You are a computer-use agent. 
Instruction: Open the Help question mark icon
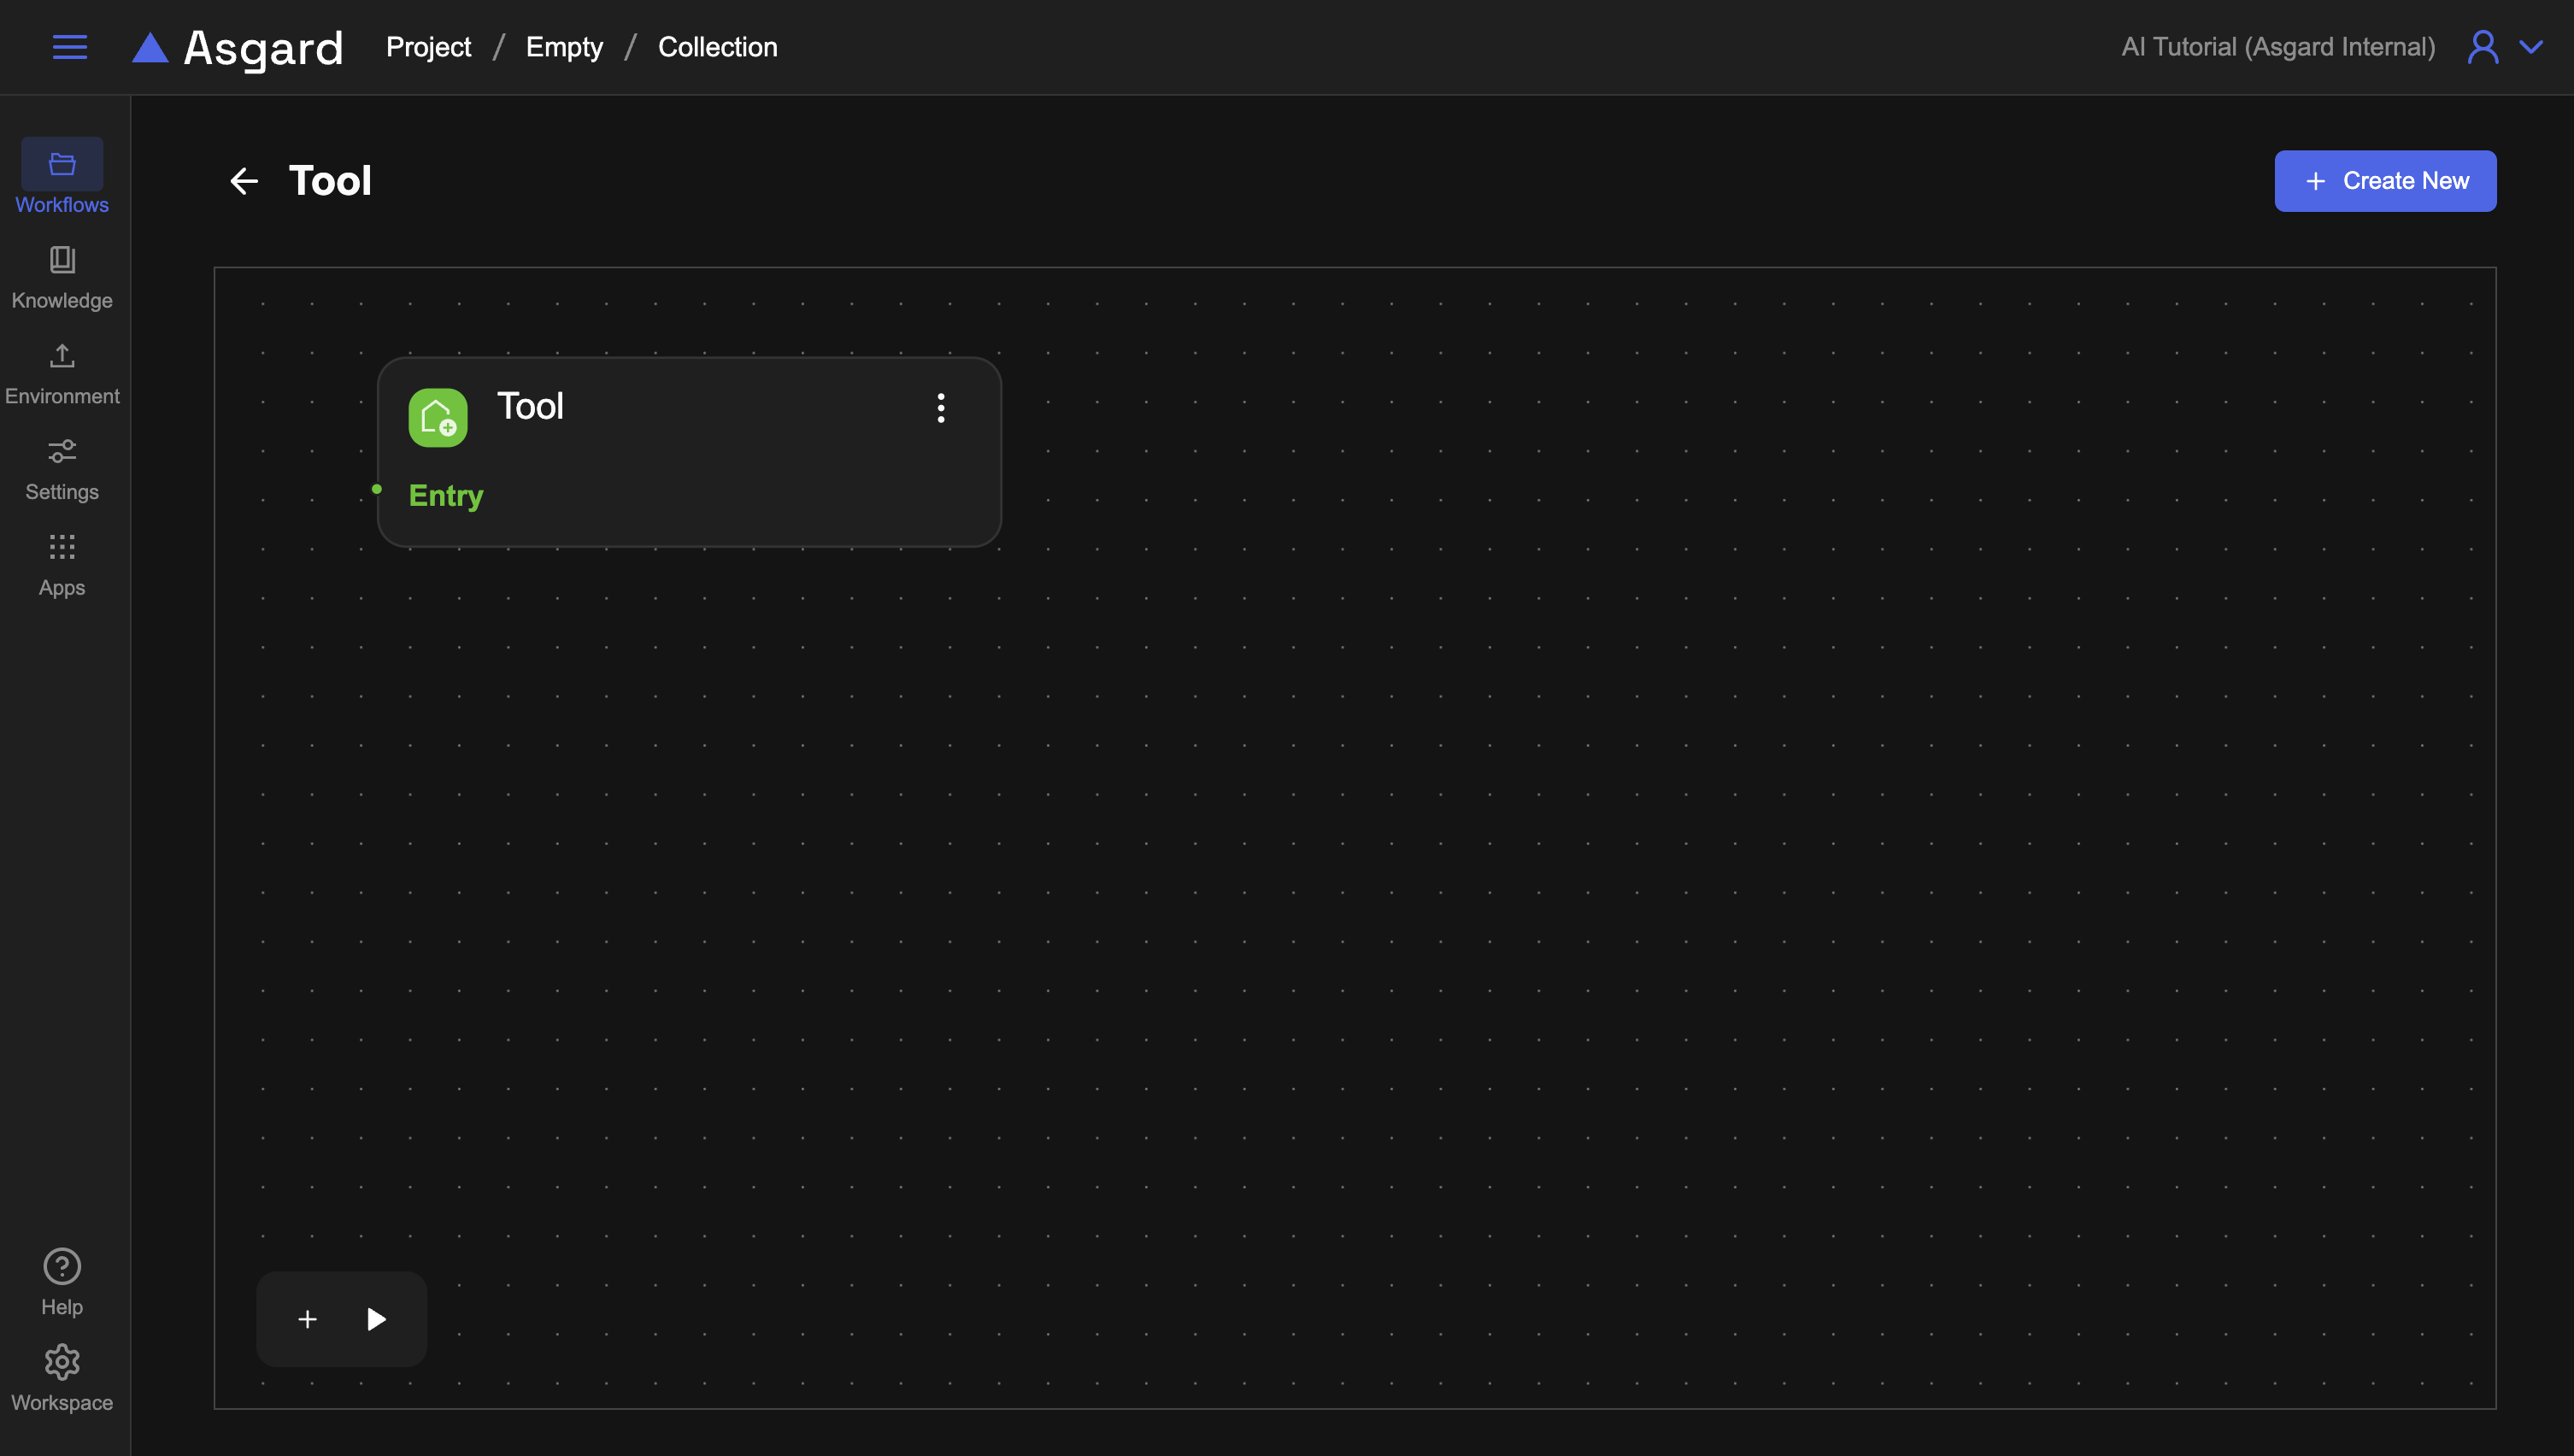point(62,1266)
